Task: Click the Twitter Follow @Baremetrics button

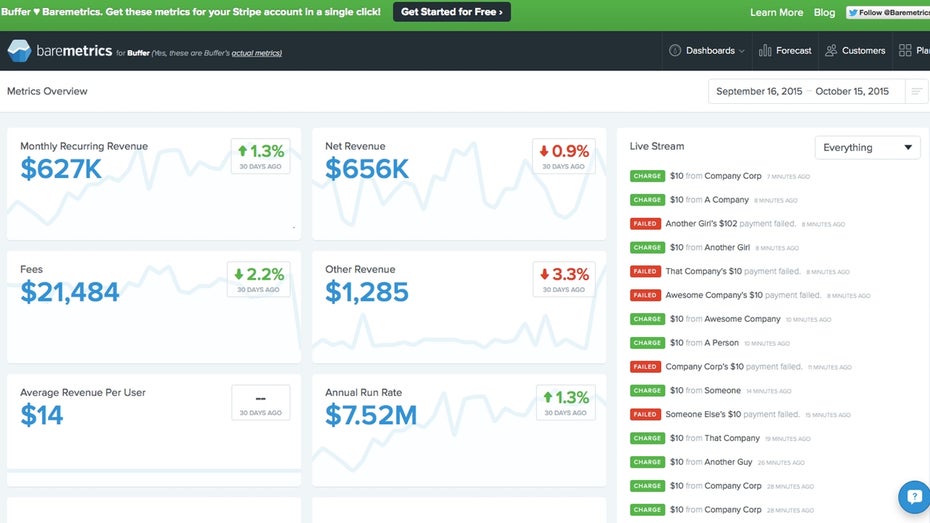Action: point(888,12)
